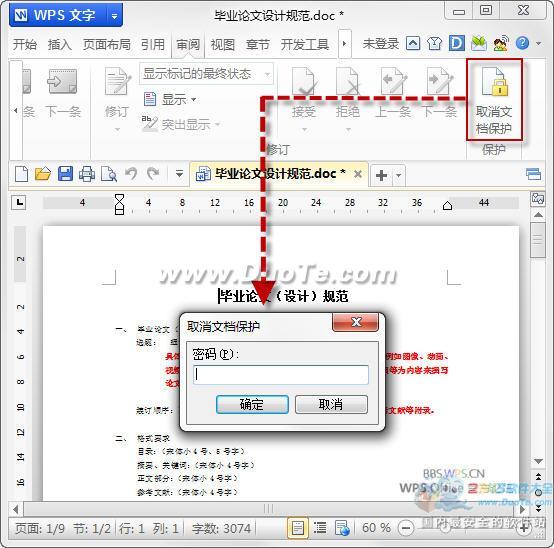
Task: Click the Undo arrow icon
Action: 131,173
